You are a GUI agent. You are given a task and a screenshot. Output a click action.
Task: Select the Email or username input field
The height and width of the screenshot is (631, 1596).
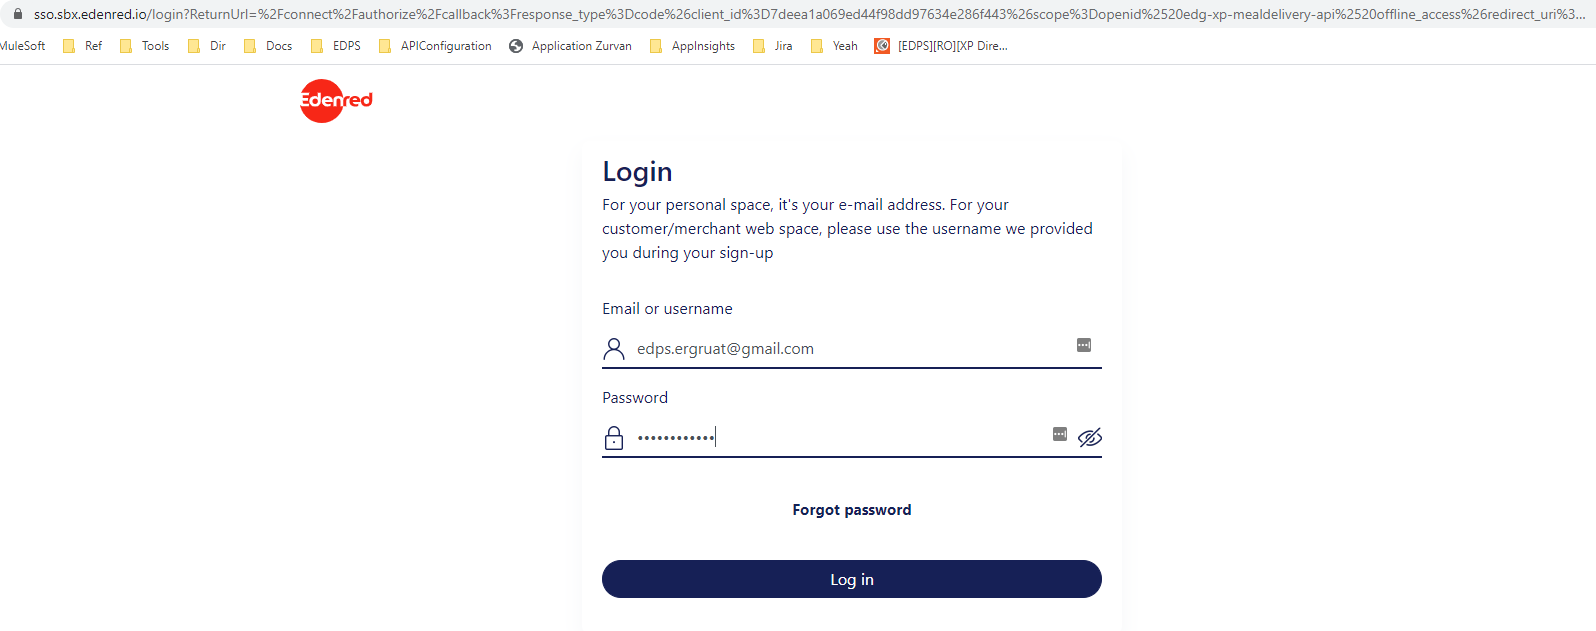(850, 348)
